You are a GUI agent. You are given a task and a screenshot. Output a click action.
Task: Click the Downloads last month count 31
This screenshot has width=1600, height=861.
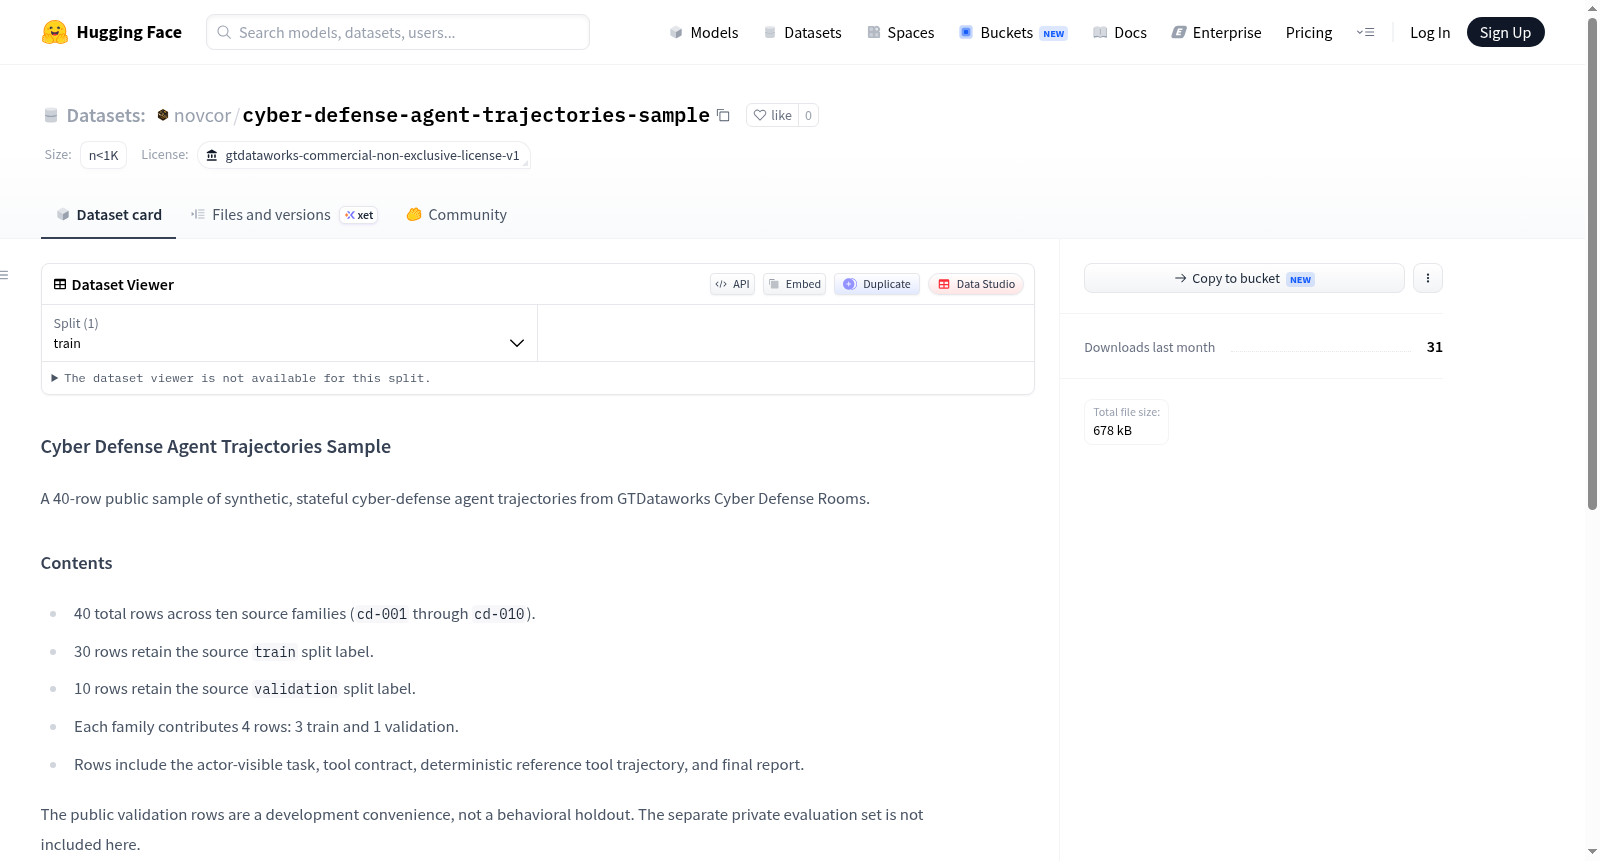(x=1434, y=347)
